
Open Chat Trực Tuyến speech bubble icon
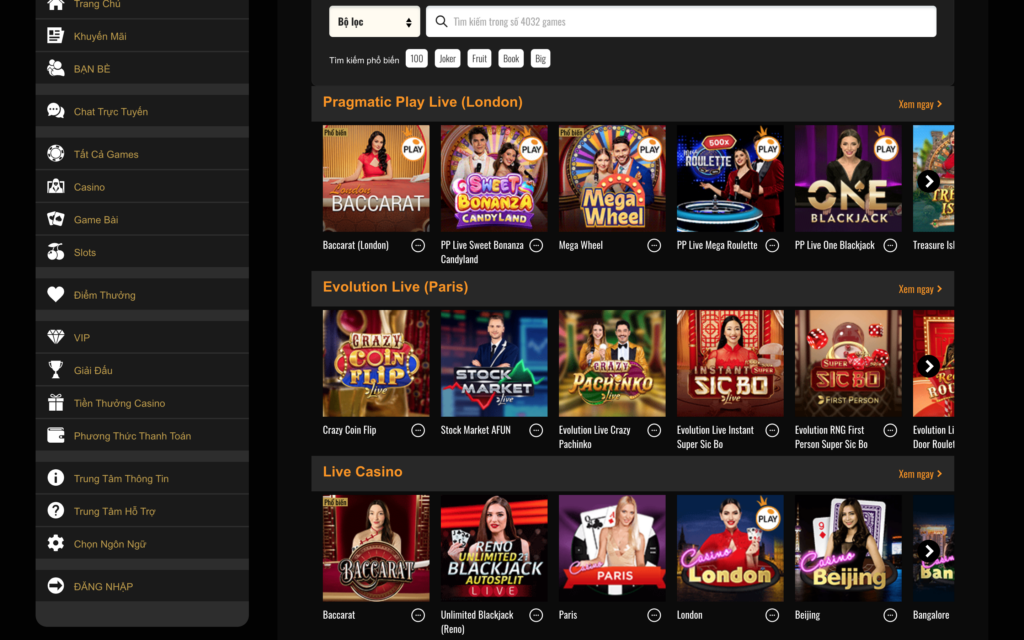click(x=56, y=111)
